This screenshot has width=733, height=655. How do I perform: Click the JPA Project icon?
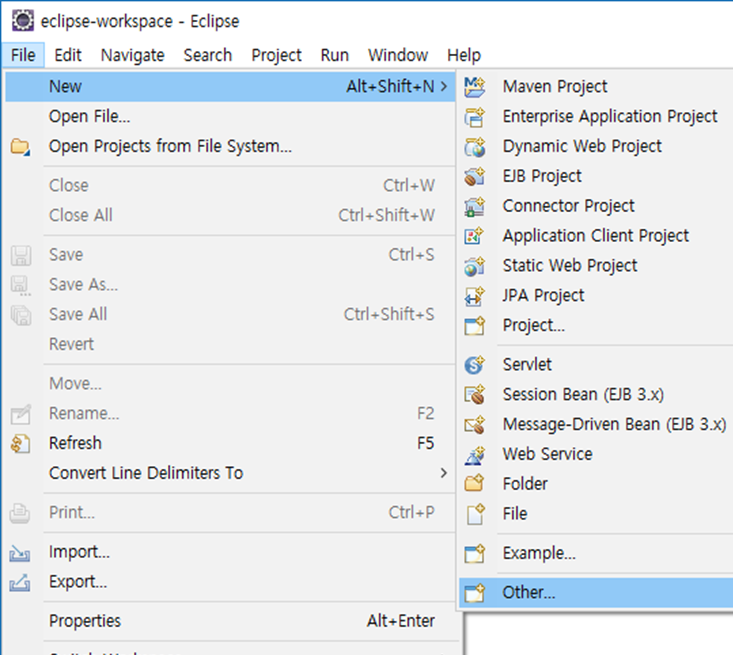pos(474,296)
